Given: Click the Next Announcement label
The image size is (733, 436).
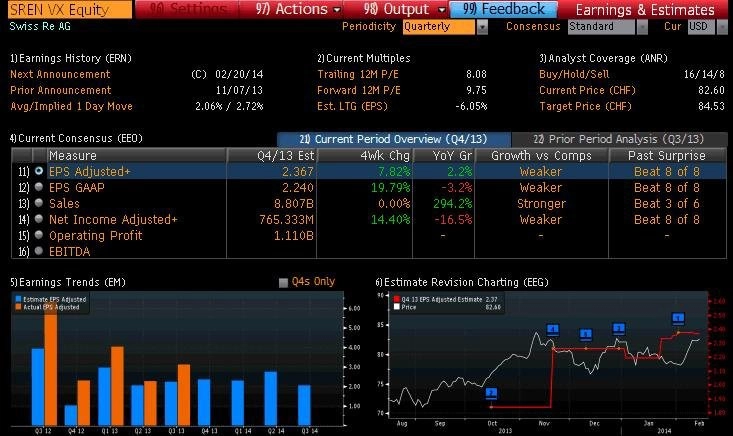Looking at the screenshot, I should pos(60,74).
